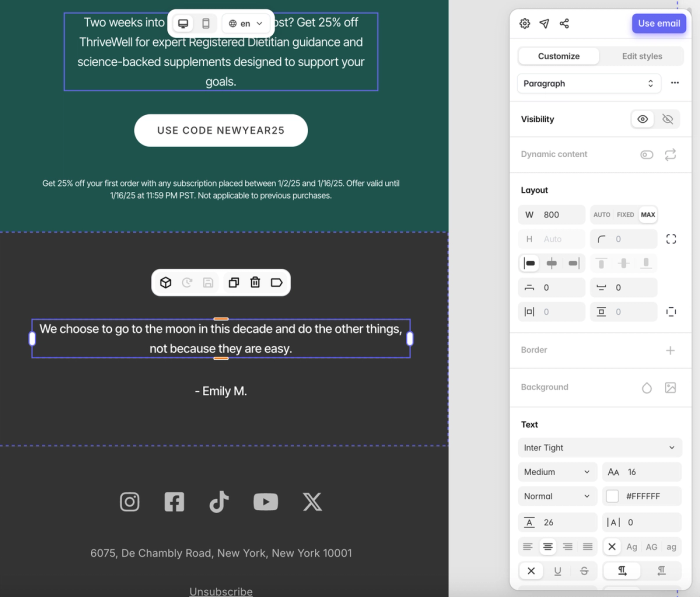
Task: Set left-to-right text direction
Action: 622,571
